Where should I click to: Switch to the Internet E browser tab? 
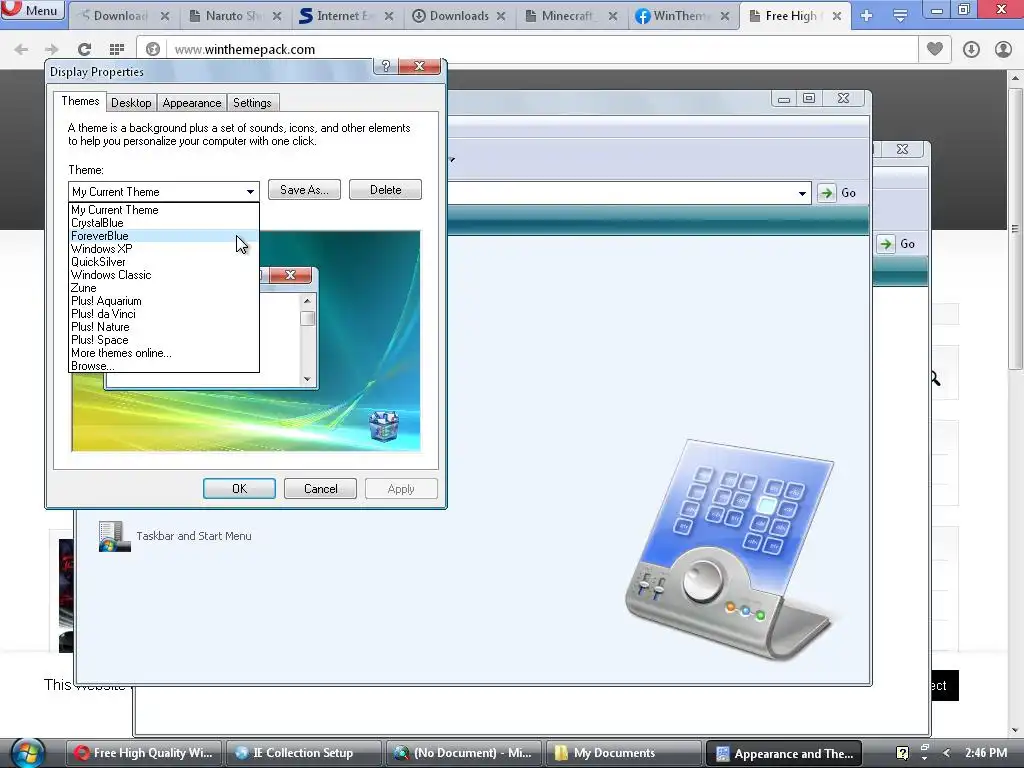[x=346, y=16]
